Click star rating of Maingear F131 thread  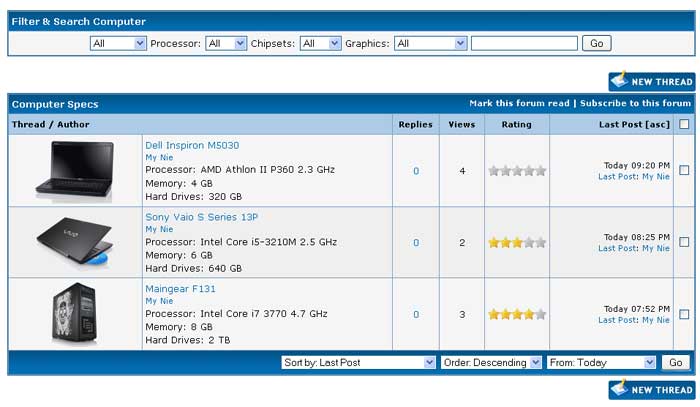(x=517, y=315)
